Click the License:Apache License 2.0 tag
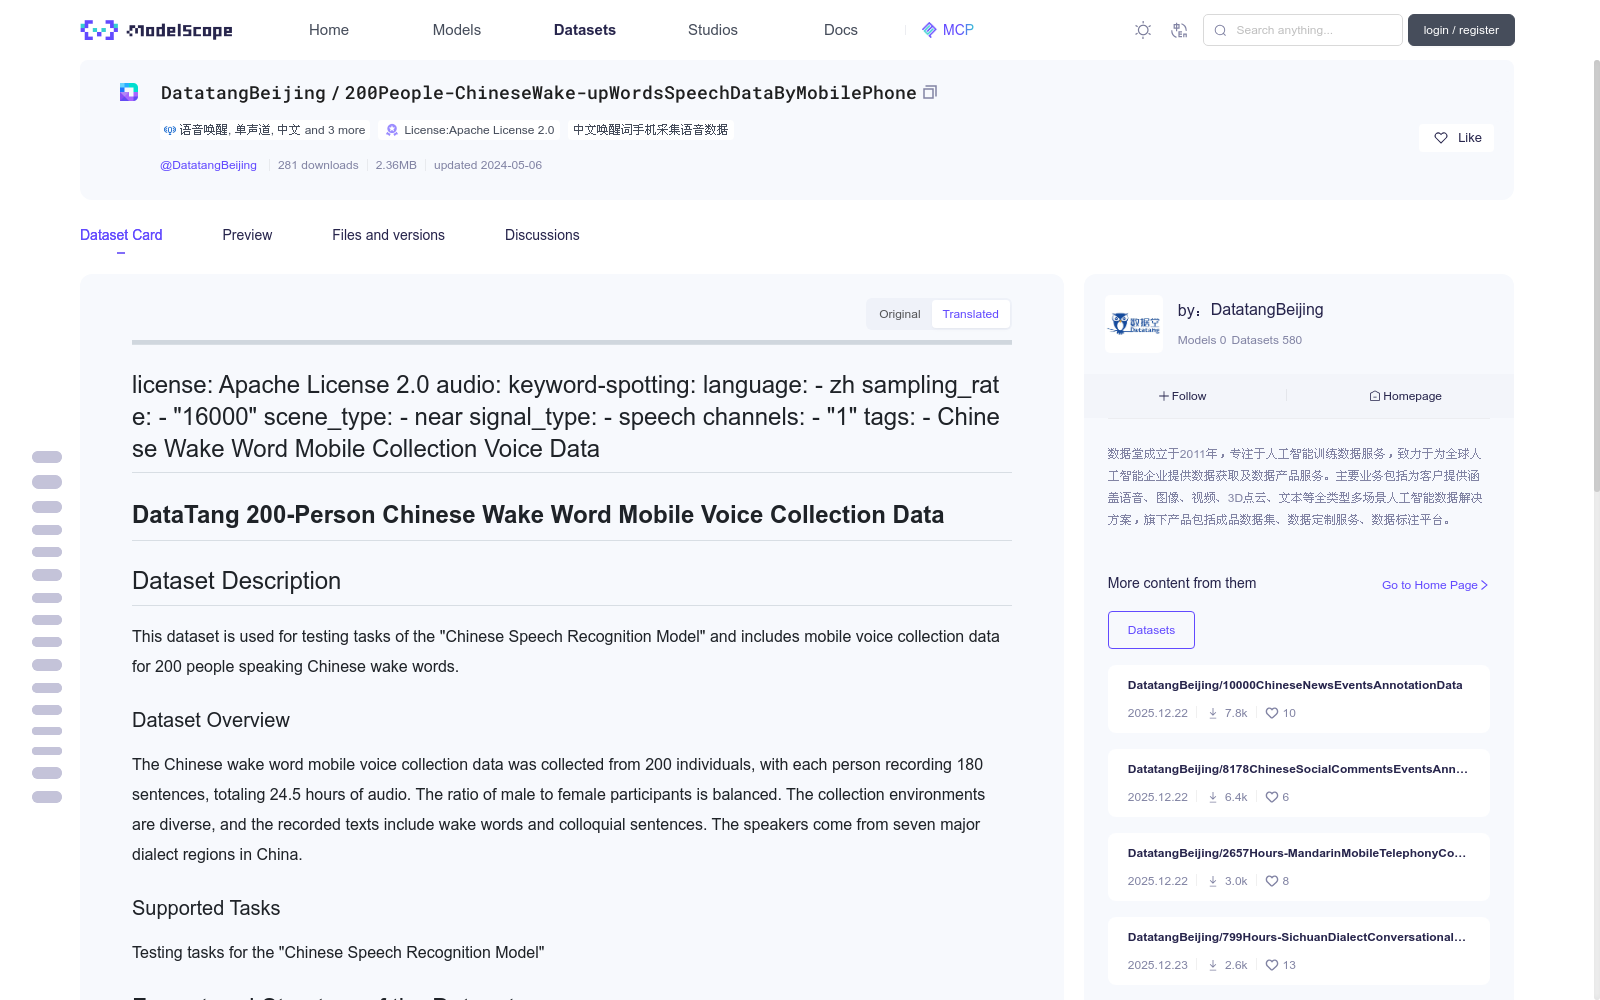This screenshot has height=1000, width=1600. tap(471, 130)
